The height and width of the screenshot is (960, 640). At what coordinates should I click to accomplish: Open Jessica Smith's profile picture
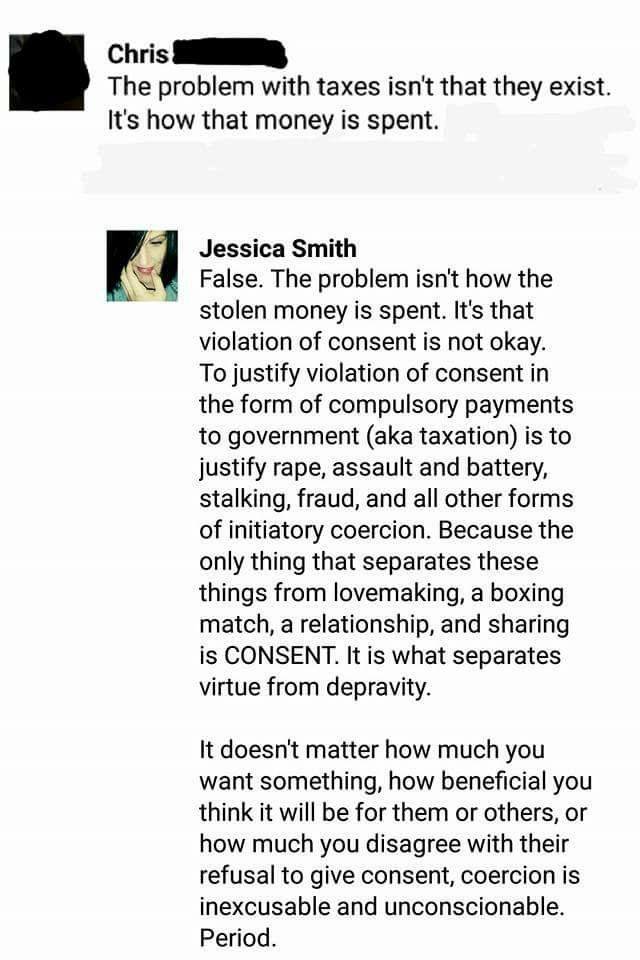(x=142, y=266)
